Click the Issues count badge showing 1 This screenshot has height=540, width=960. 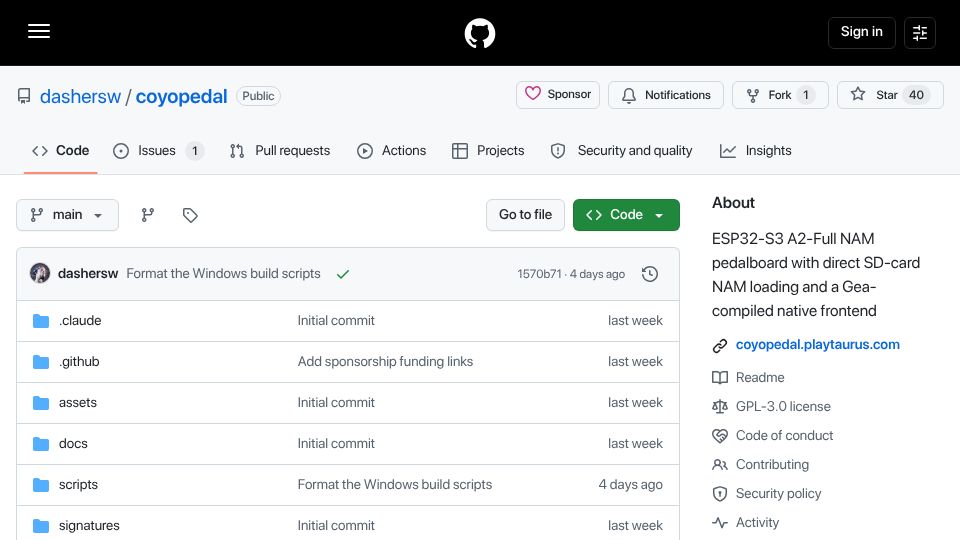(195, 151)
